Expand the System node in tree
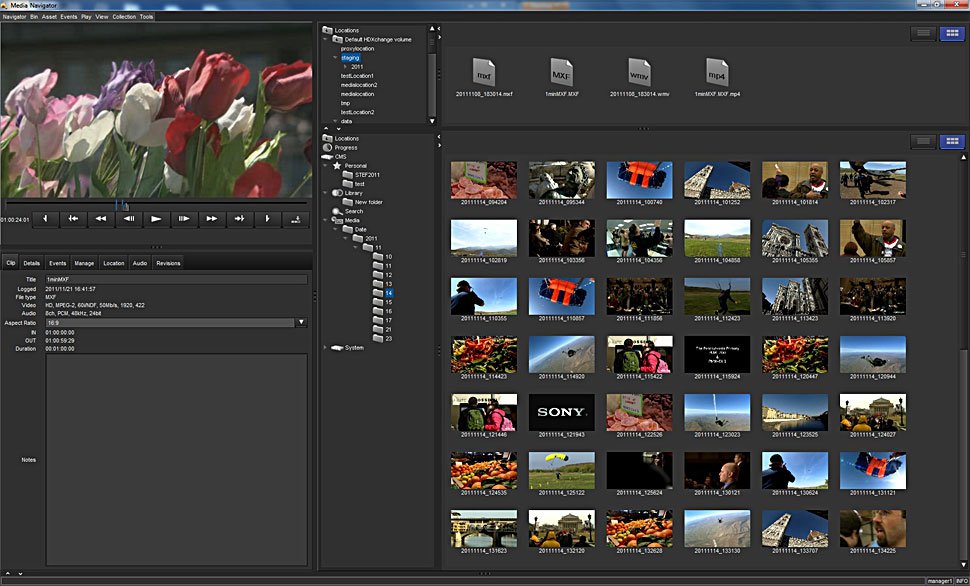This screenshot has width=970, height=586. click(x=326, y=348)
